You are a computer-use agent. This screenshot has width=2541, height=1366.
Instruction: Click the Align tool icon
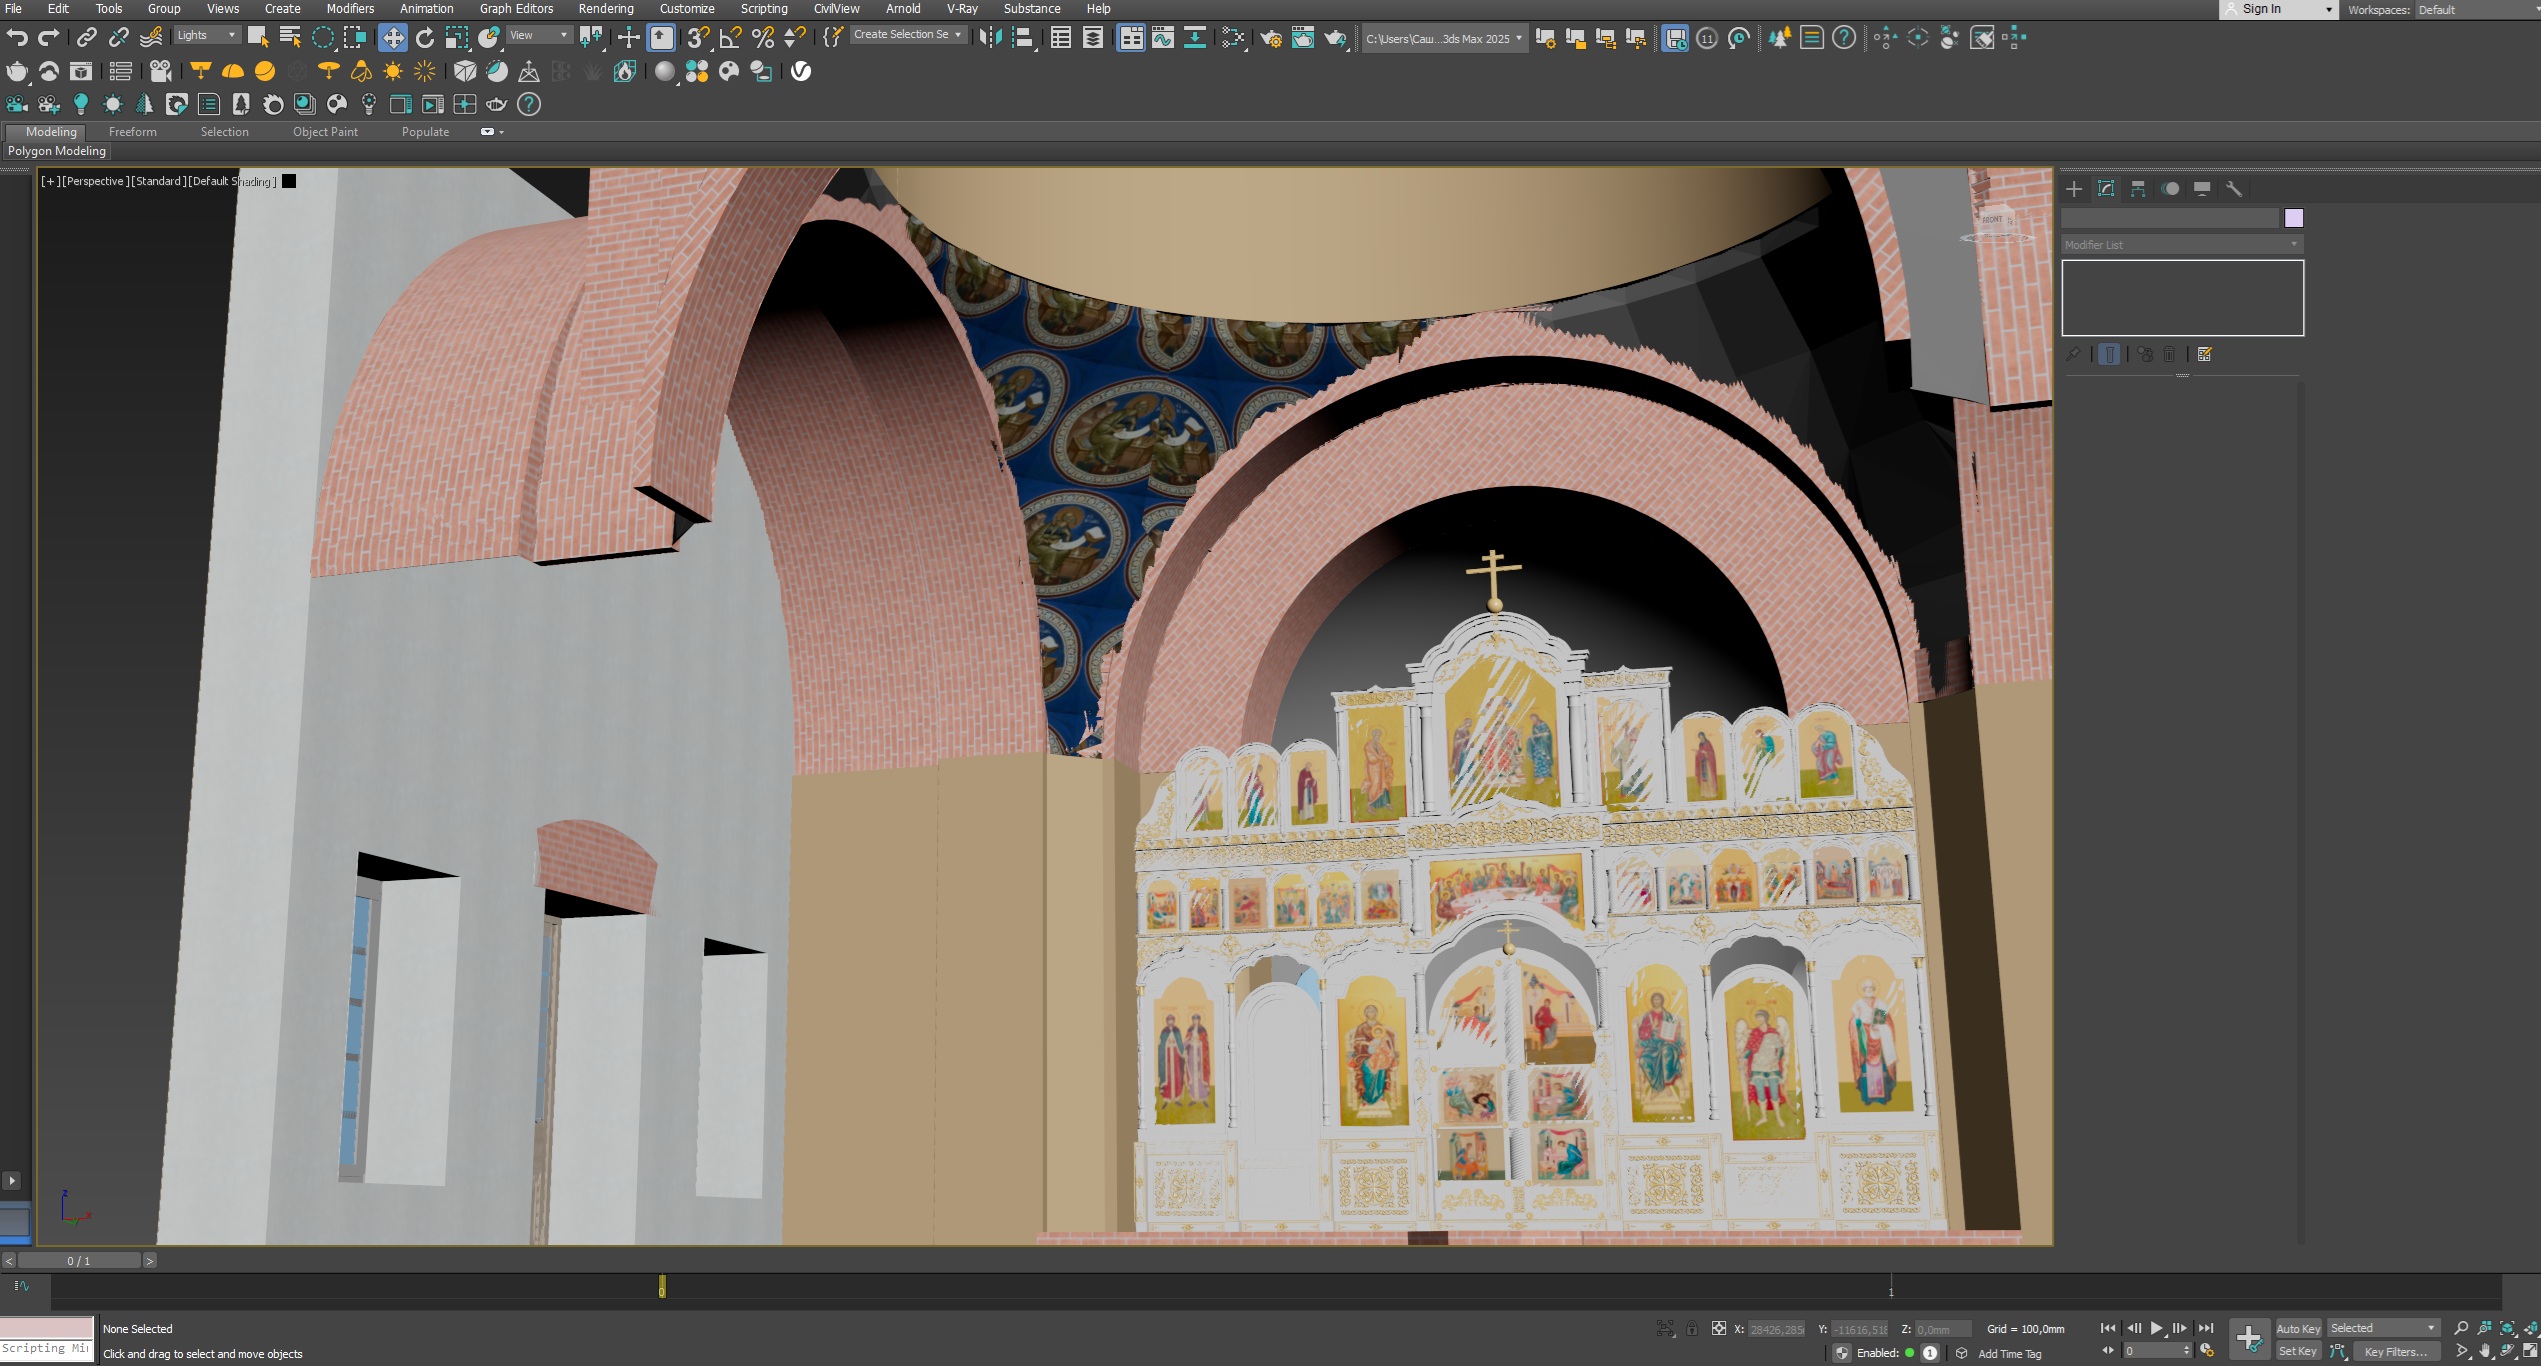pyautogui.click(x=1022, y=38)
